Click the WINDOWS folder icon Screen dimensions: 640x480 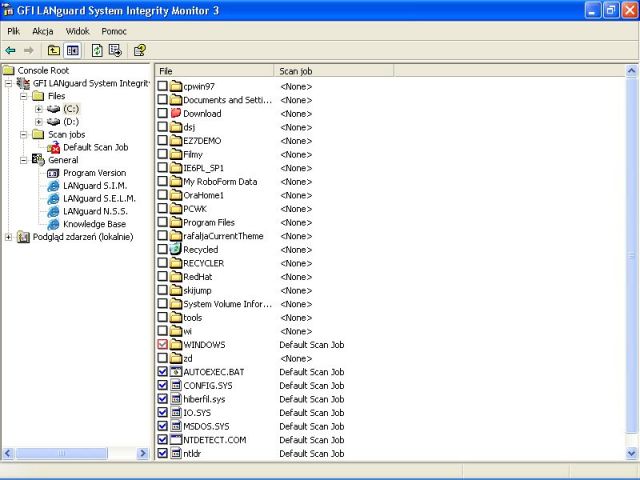[x=176, y=345]
